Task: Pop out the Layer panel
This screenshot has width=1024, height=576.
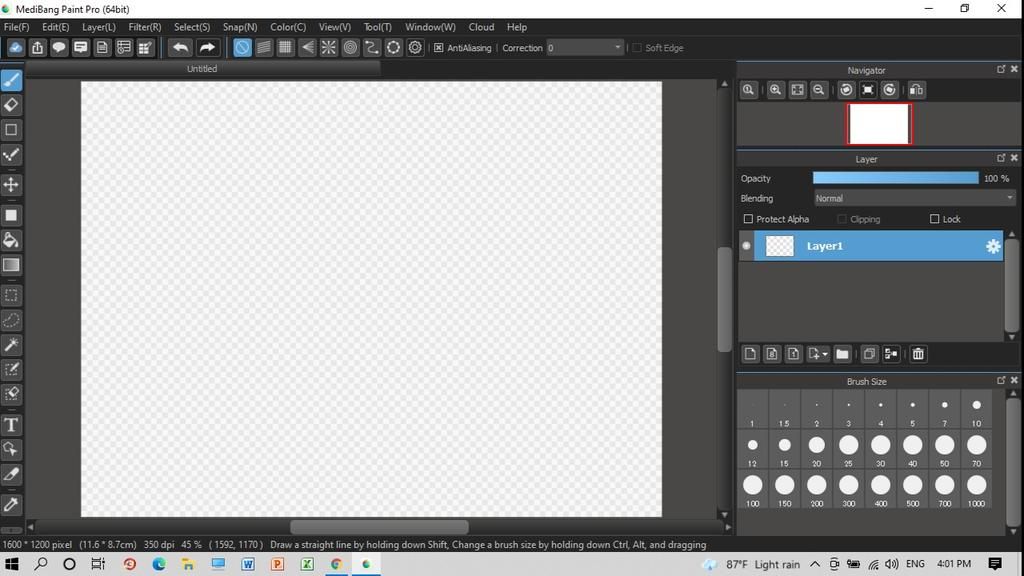Action: (1001, 158)
